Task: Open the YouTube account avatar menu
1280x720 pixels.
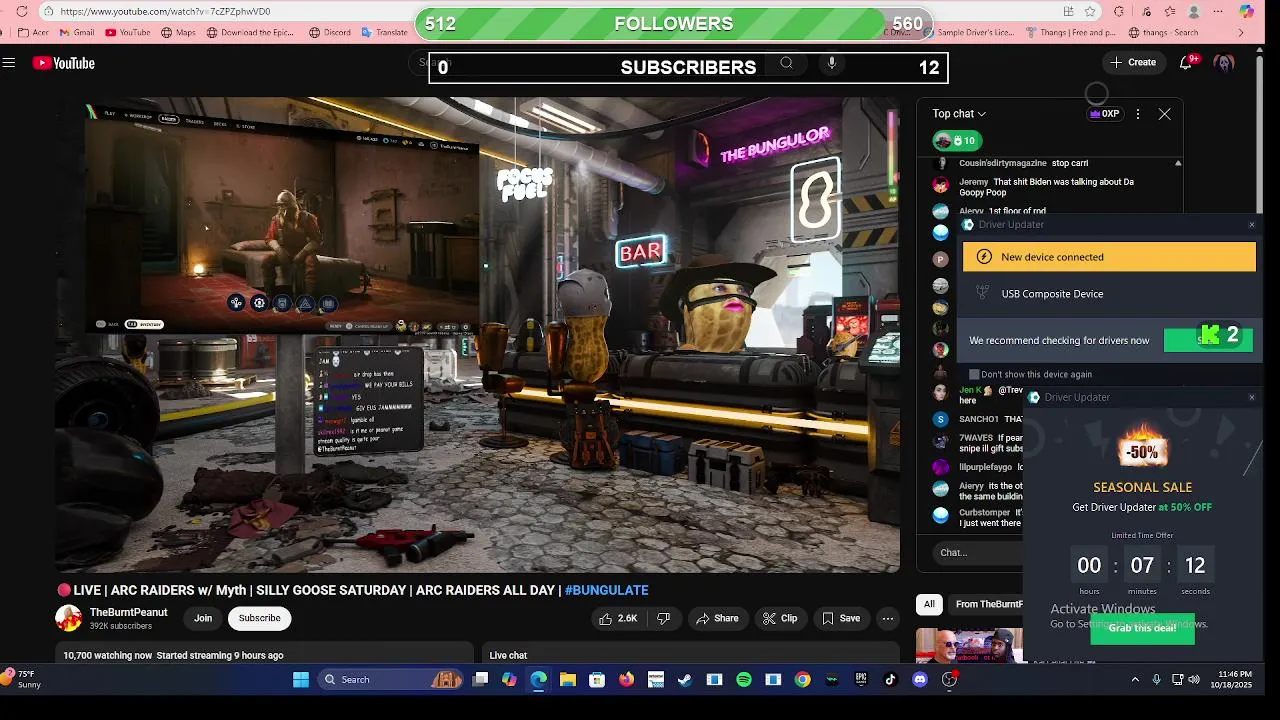Action: click(1224, 62)
